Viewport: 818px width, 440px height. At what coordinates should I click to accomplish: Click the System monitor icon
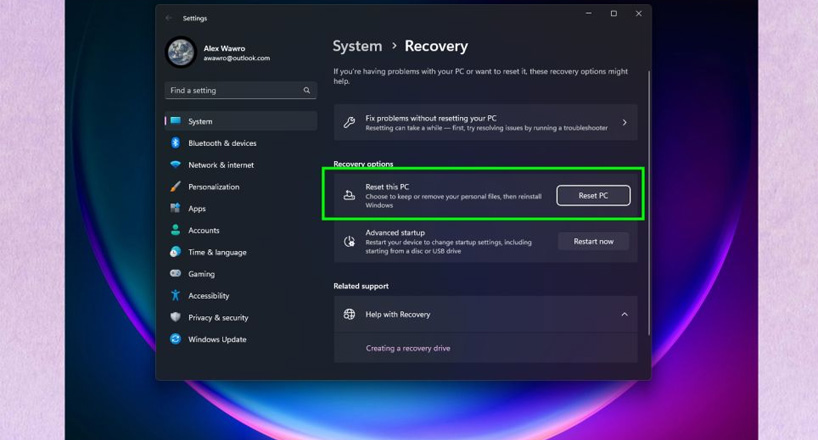pyautogui.click(x=176, y=121)
